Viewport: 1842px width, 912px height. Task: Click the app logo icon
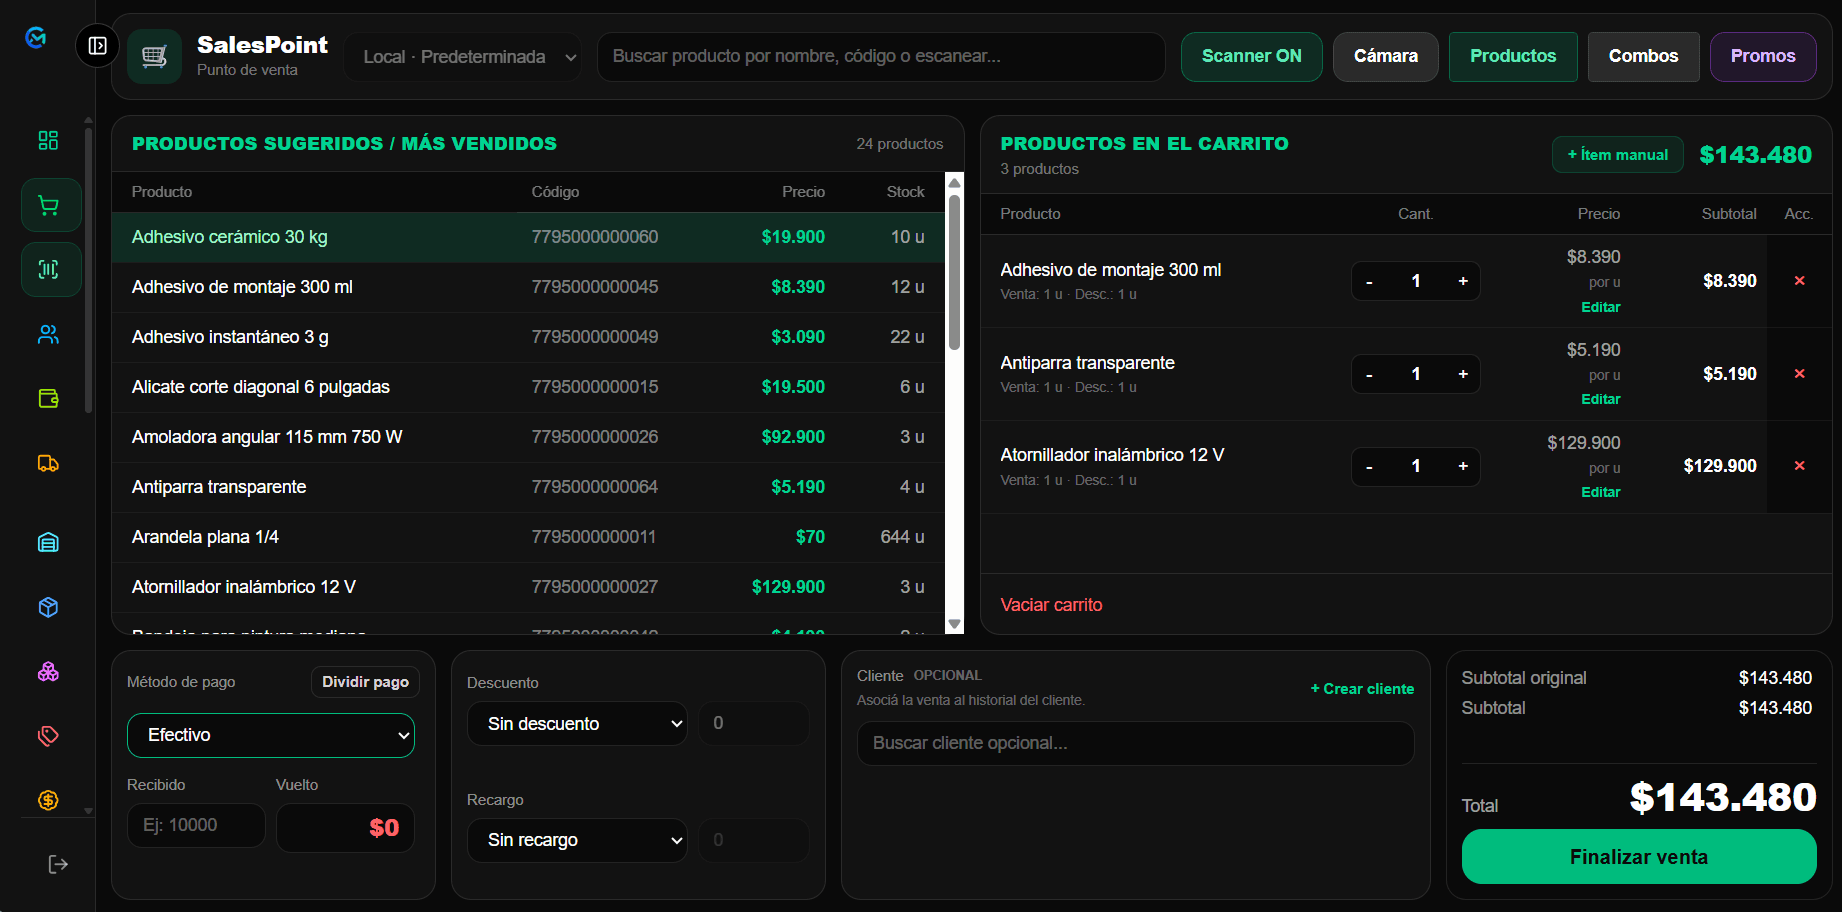(36, 37)
